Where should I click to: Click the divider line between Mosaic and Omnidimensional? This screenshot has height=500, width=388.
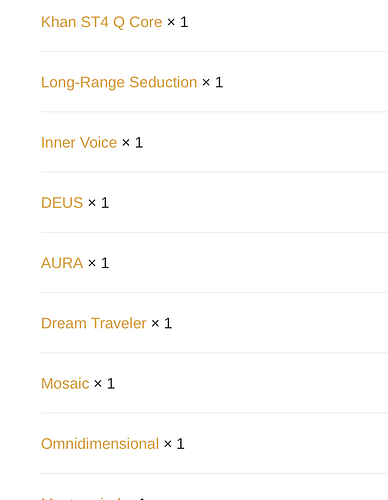point(214,413)
